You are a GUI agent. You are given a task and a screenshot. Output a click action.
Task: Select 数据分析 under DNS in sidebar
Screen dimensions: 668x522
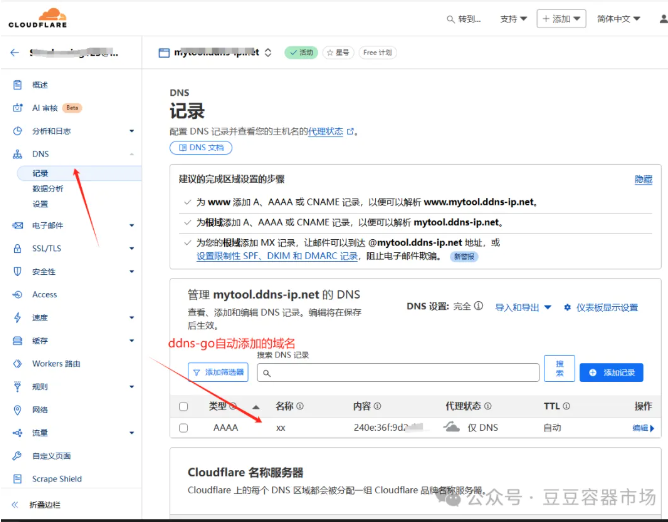(x=48, y=189)
